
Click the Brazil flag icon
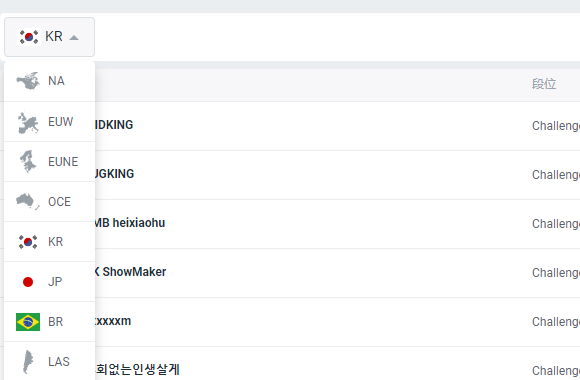click(28, 322)
